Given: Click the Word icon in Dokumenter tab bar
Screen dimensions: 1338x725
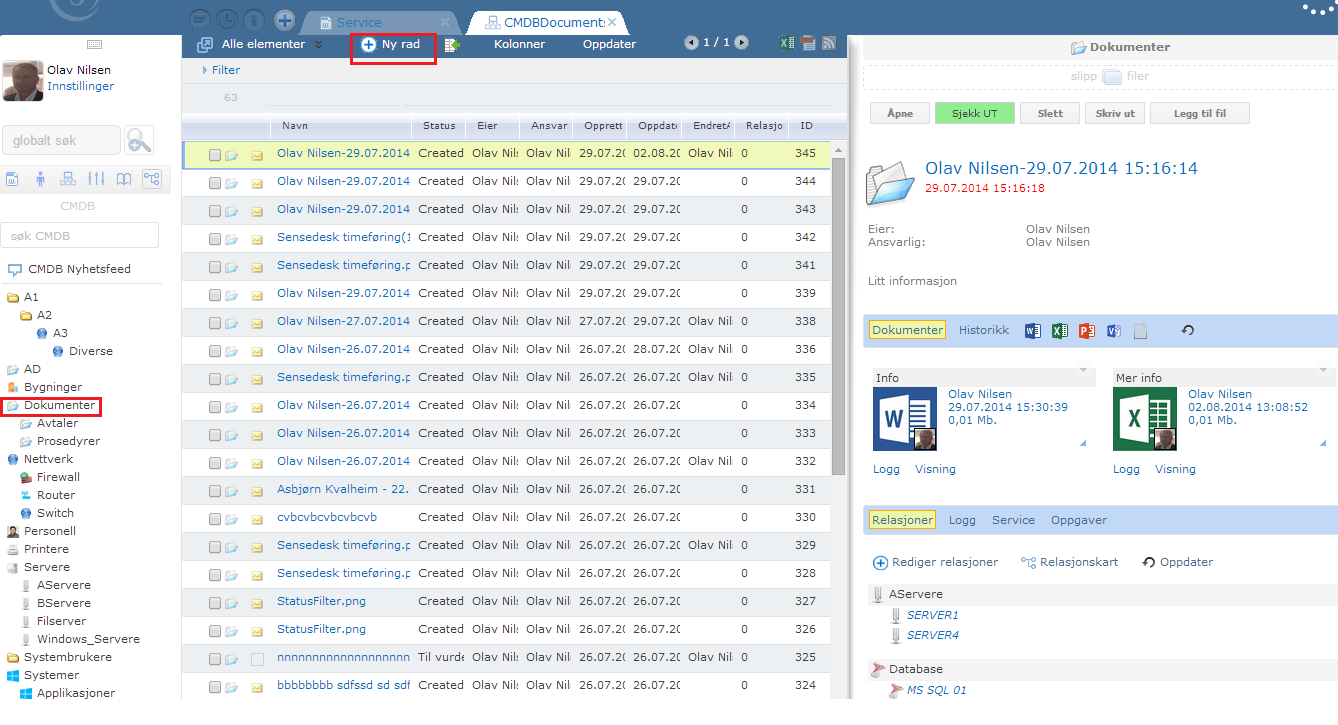Looking at the screenshot, I should (1033, 331).
